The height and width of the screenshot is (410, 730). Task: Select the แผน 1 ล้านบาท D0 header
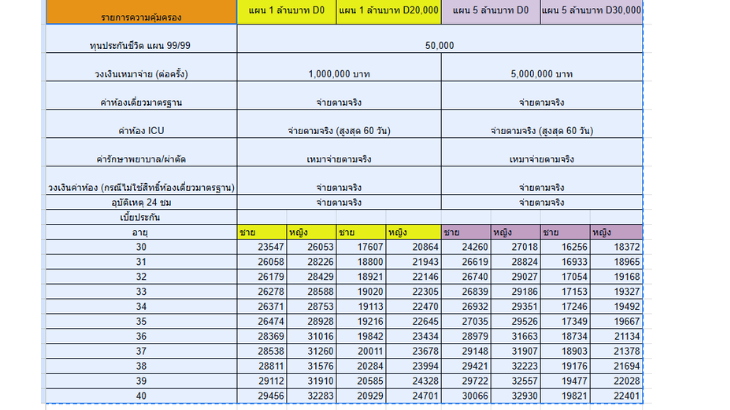pos(286,11)
